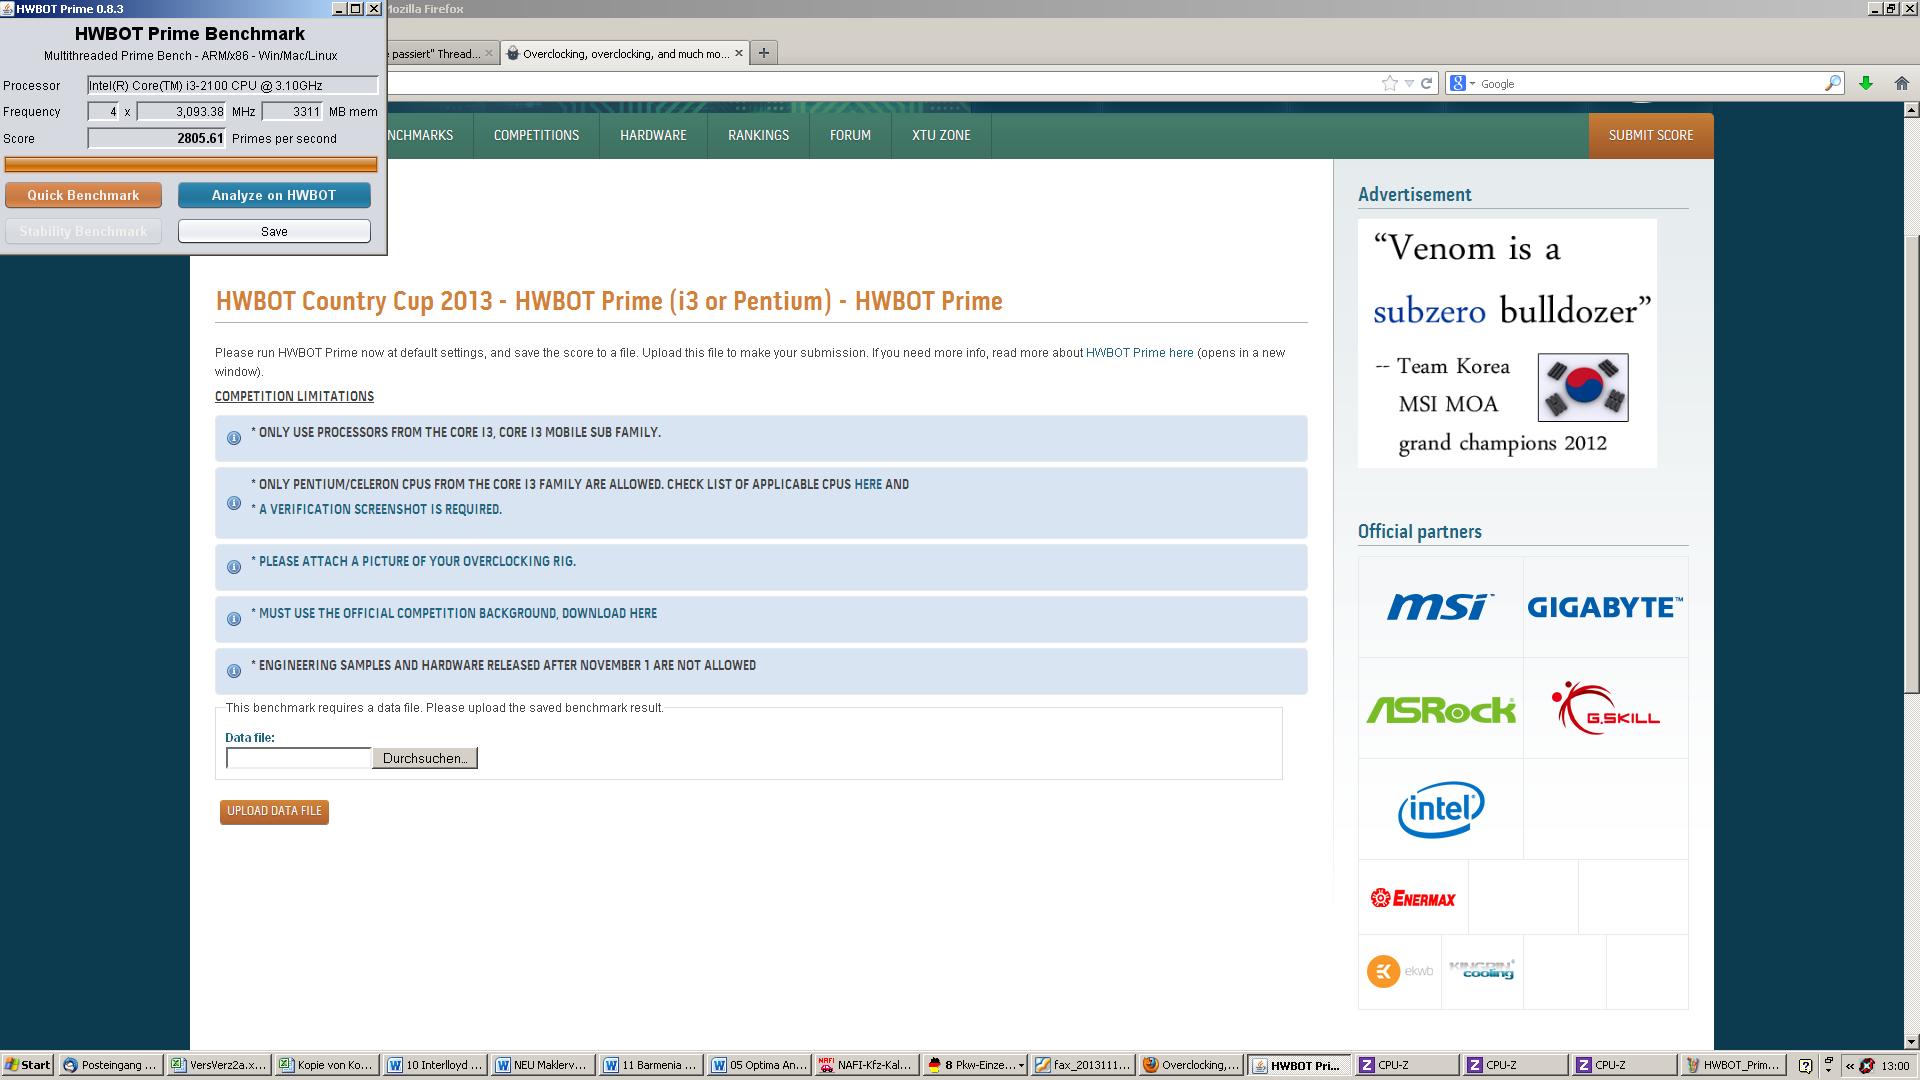Click info icon beside engineering samples rule

pos(234,671)
